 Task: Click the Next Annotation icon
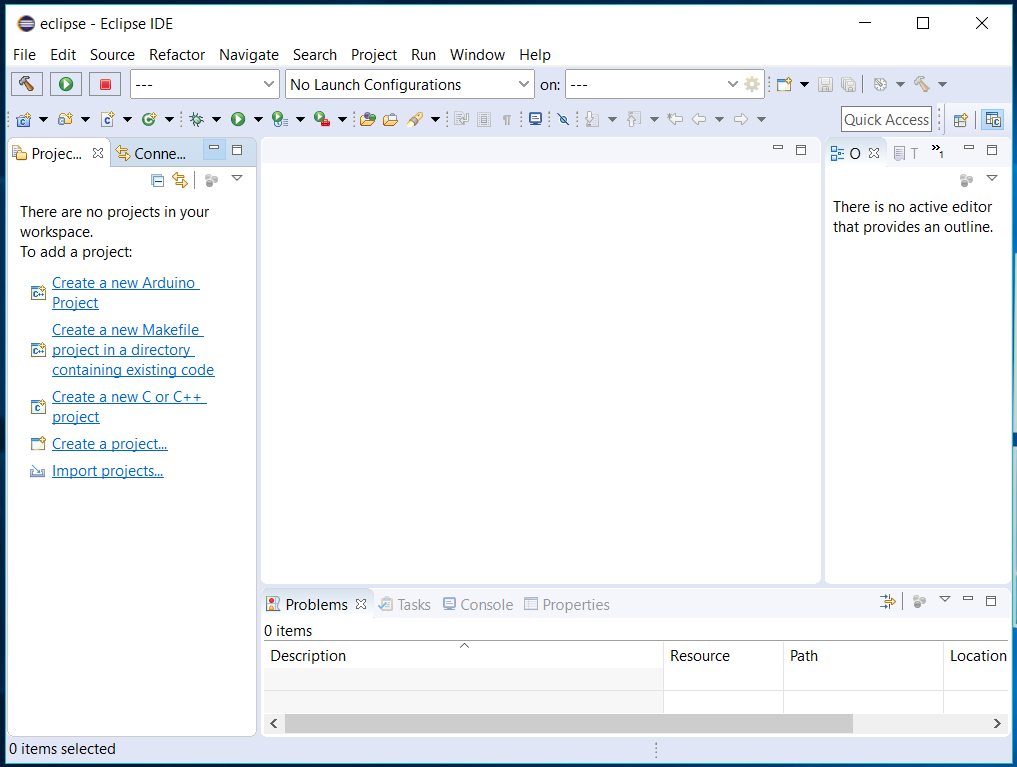(x=592, y=119)
